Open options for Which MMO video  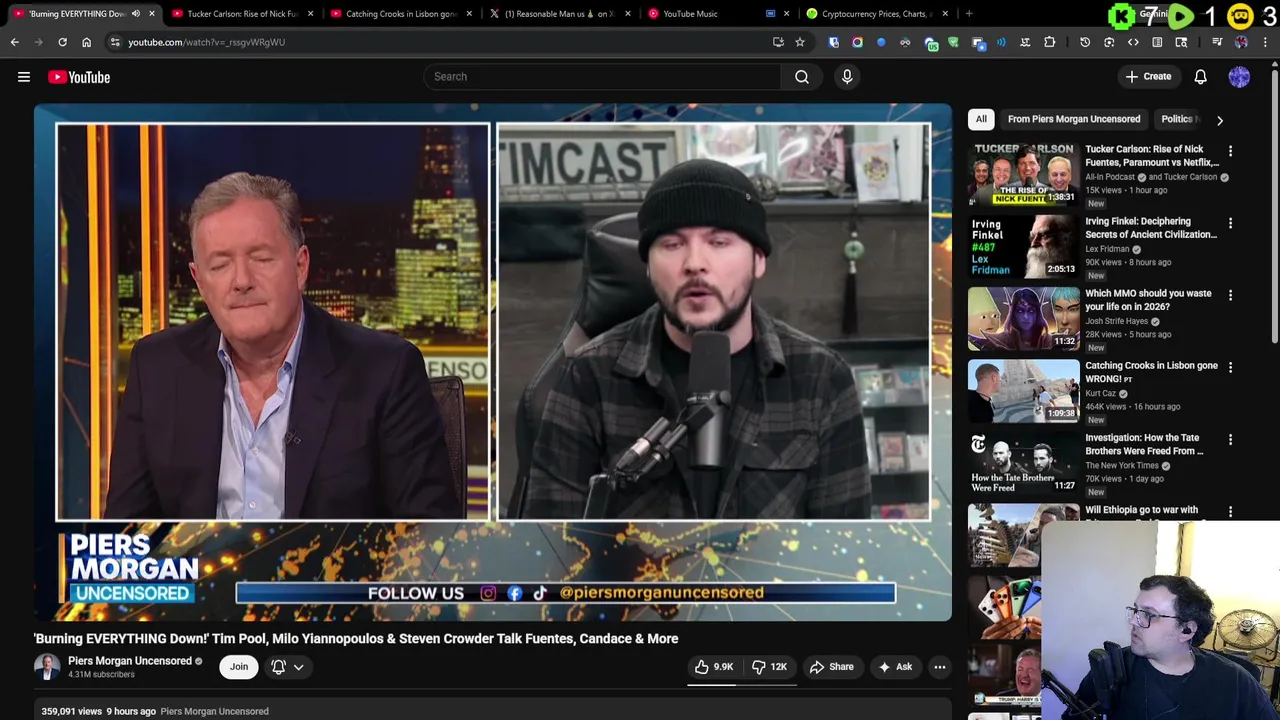click(1231, 295)
